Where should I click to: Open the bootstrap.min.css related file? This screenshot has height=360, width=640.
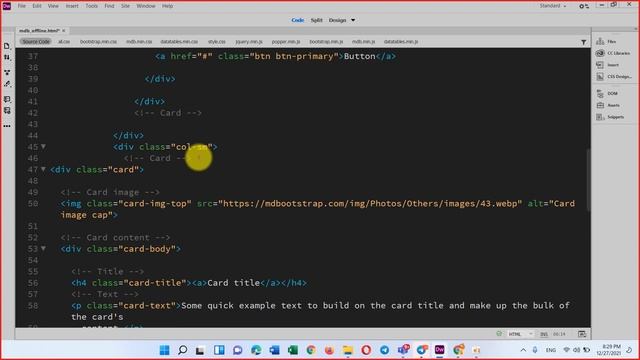click(x=98, y=42)
